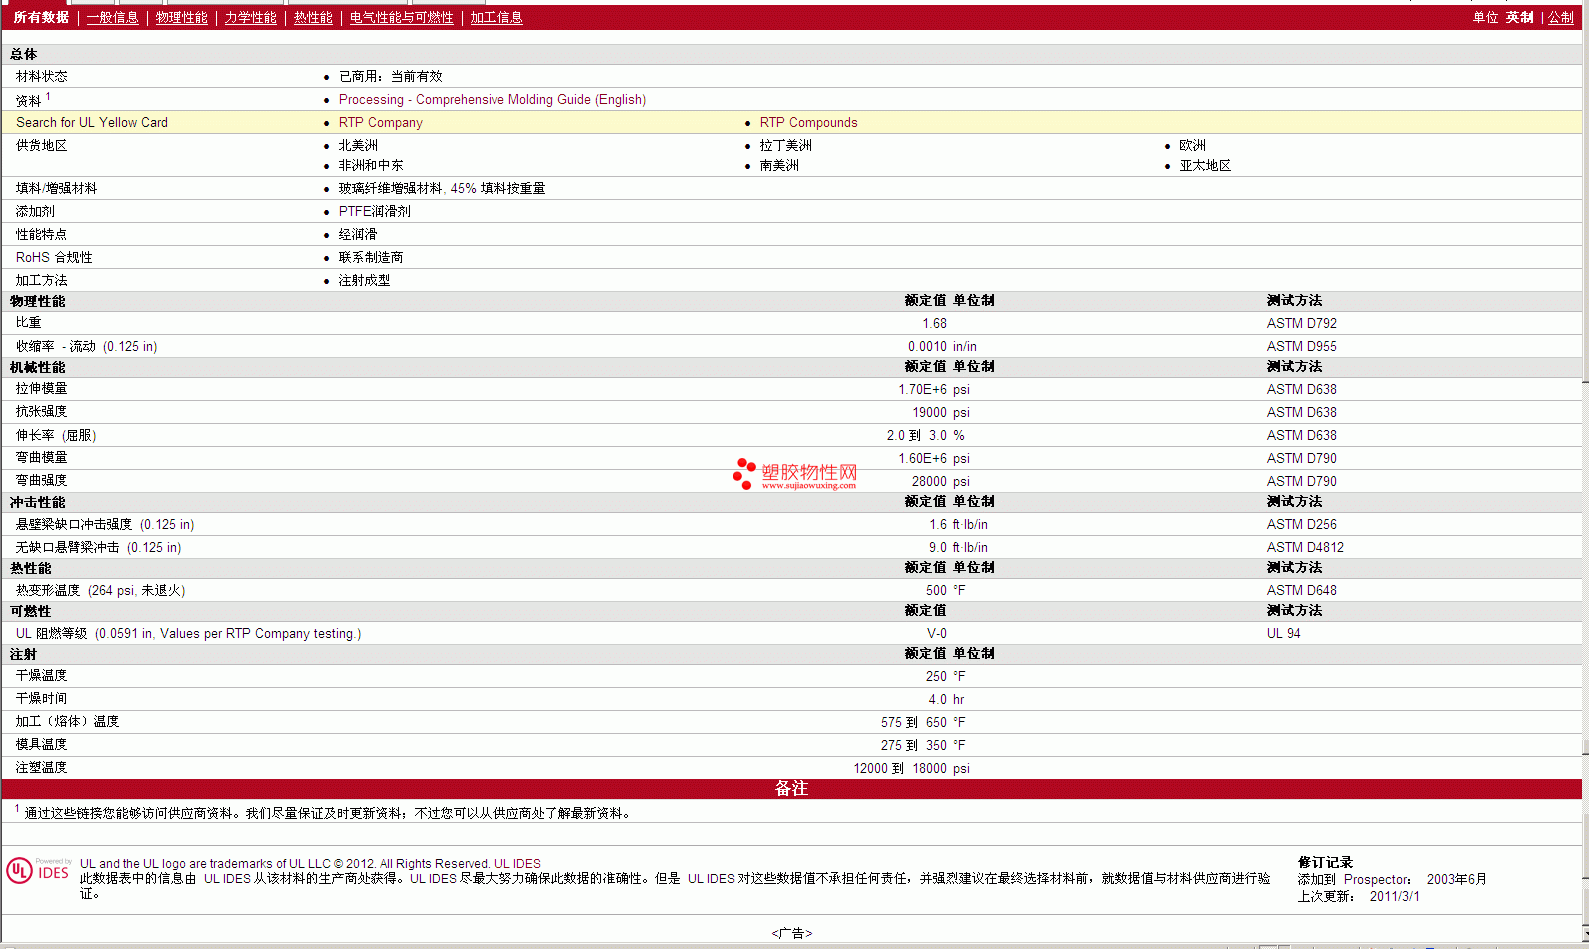1589x949 pixels.
Task: Click the 注塑温度 row label
Action: pyautogui.click(x=42, y=767)
